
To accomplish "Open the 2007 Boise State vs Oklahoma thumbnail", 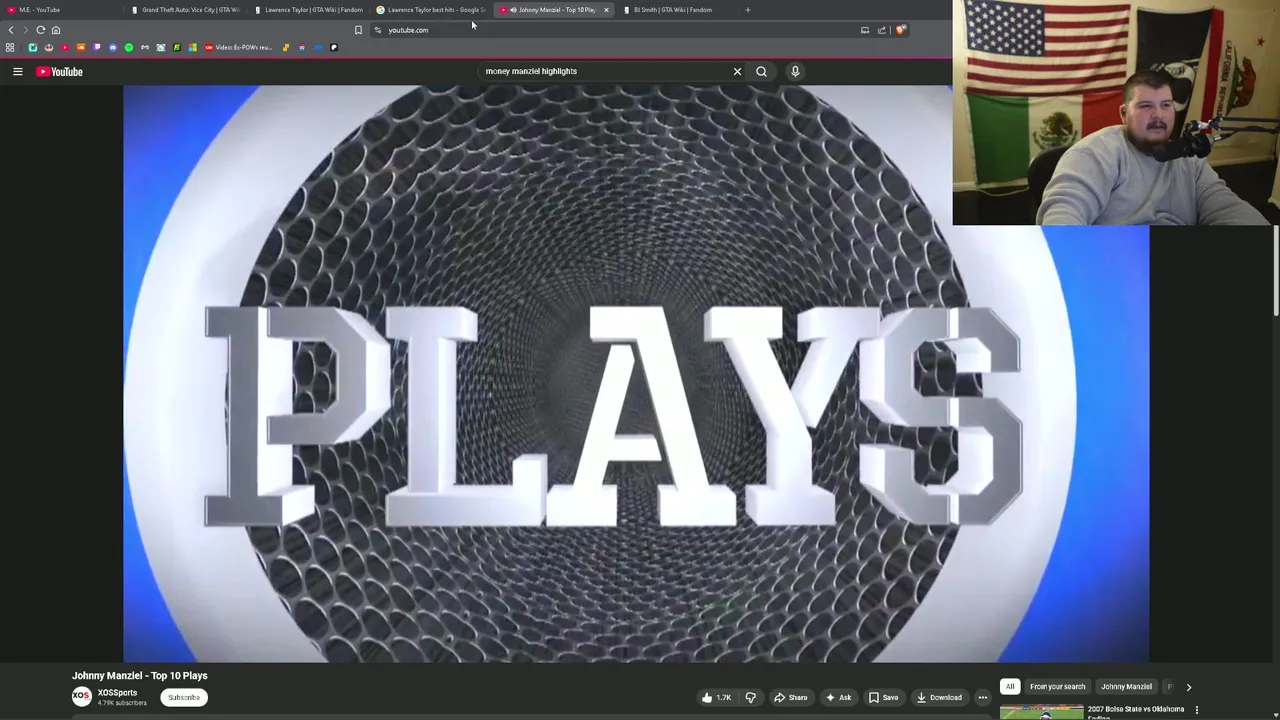I will click(x=1041, y=712).
